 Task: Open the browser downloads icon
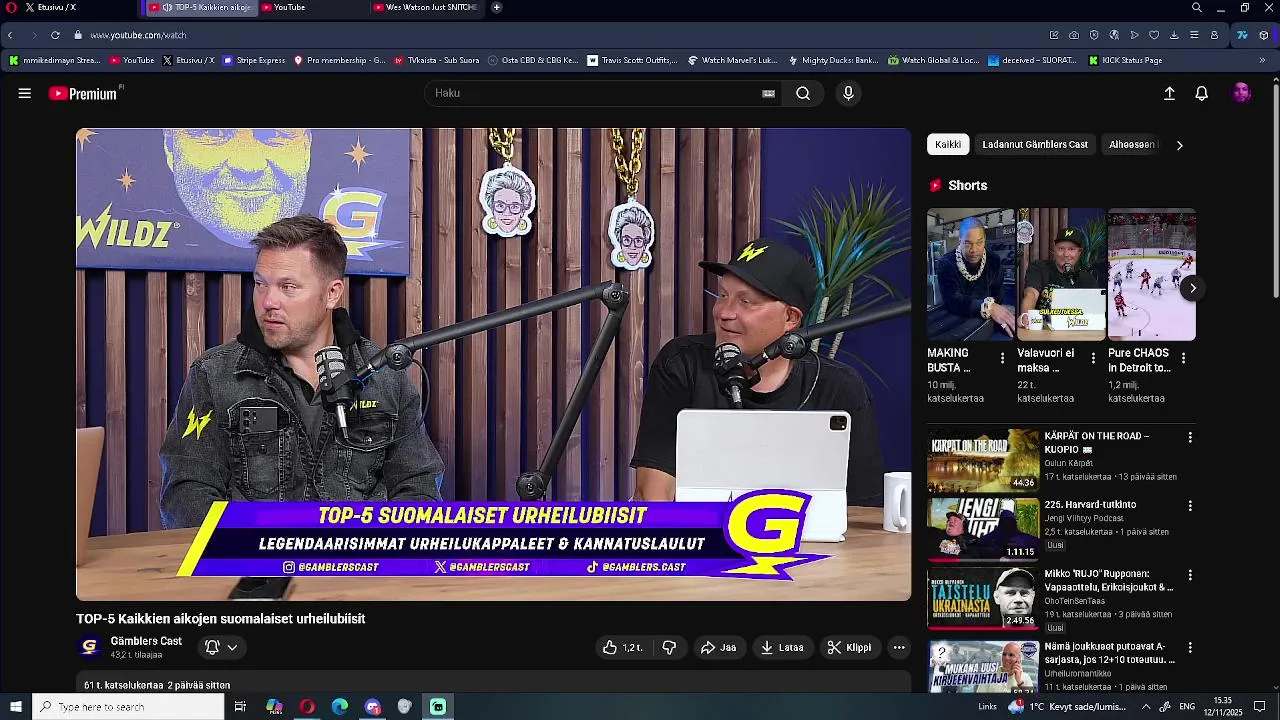click(x=1174, y=35)
